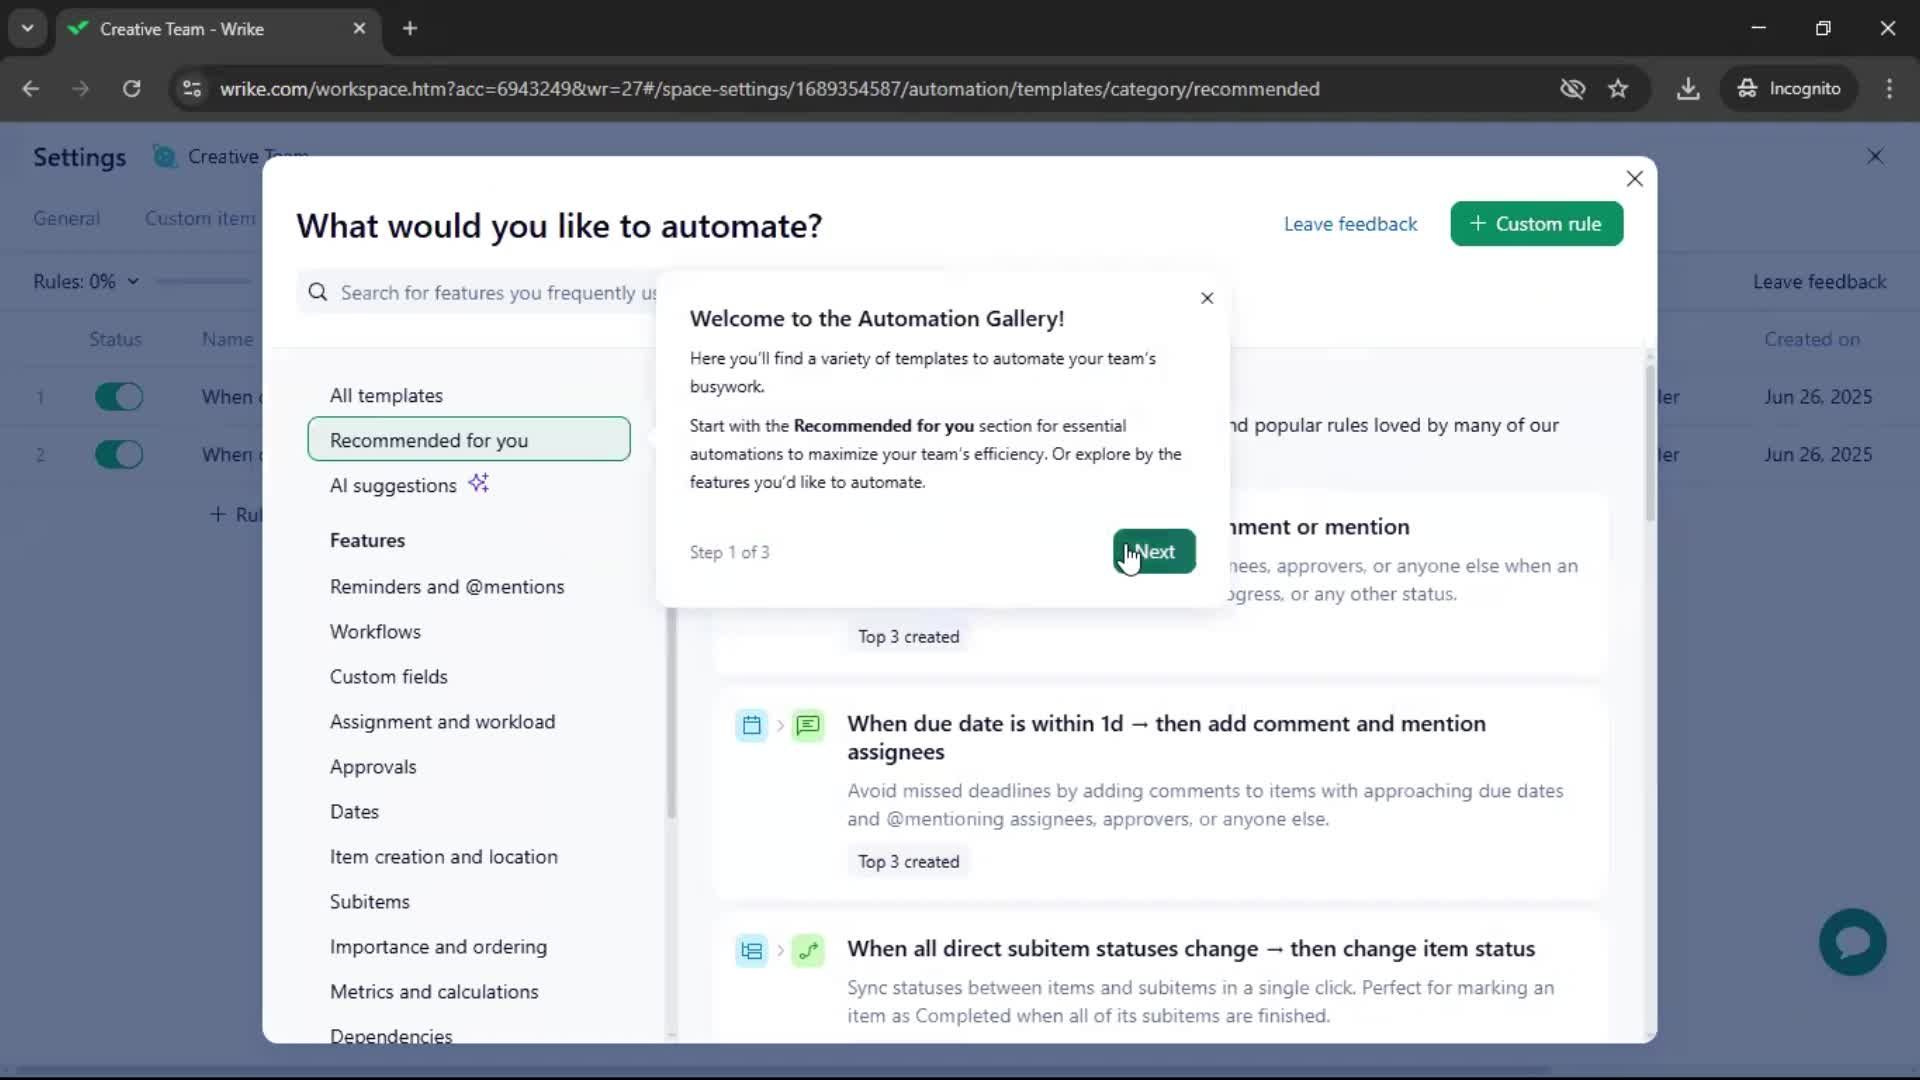Select Recommended for you category
1920x1080 pixels.
(469, 439)
